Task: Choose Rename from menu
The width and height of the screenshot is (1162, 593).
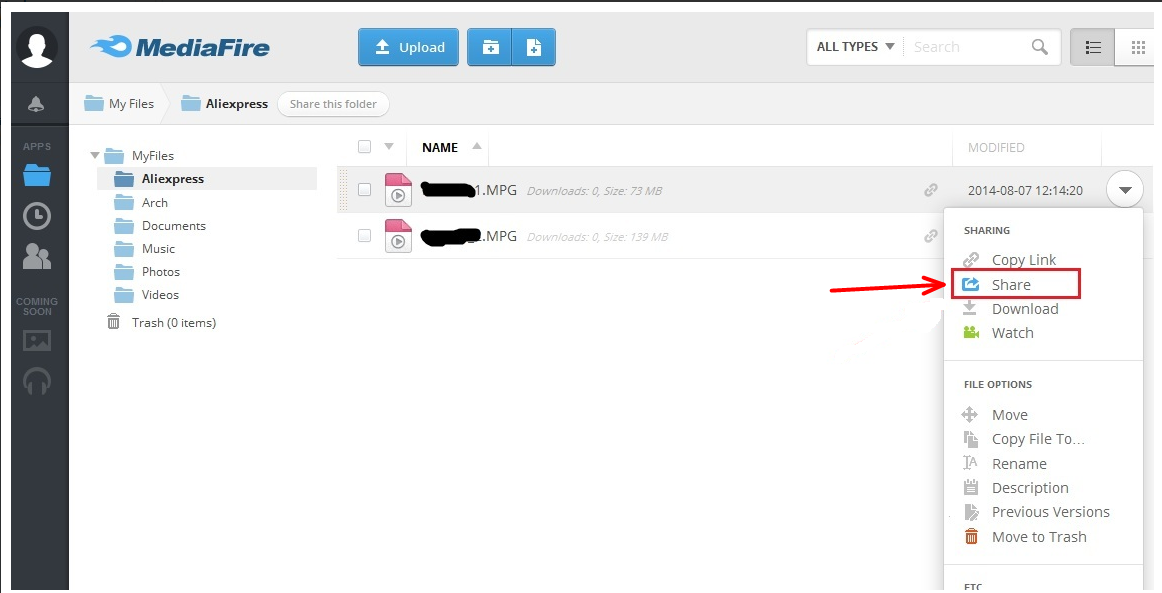Action: point(1019,464)
